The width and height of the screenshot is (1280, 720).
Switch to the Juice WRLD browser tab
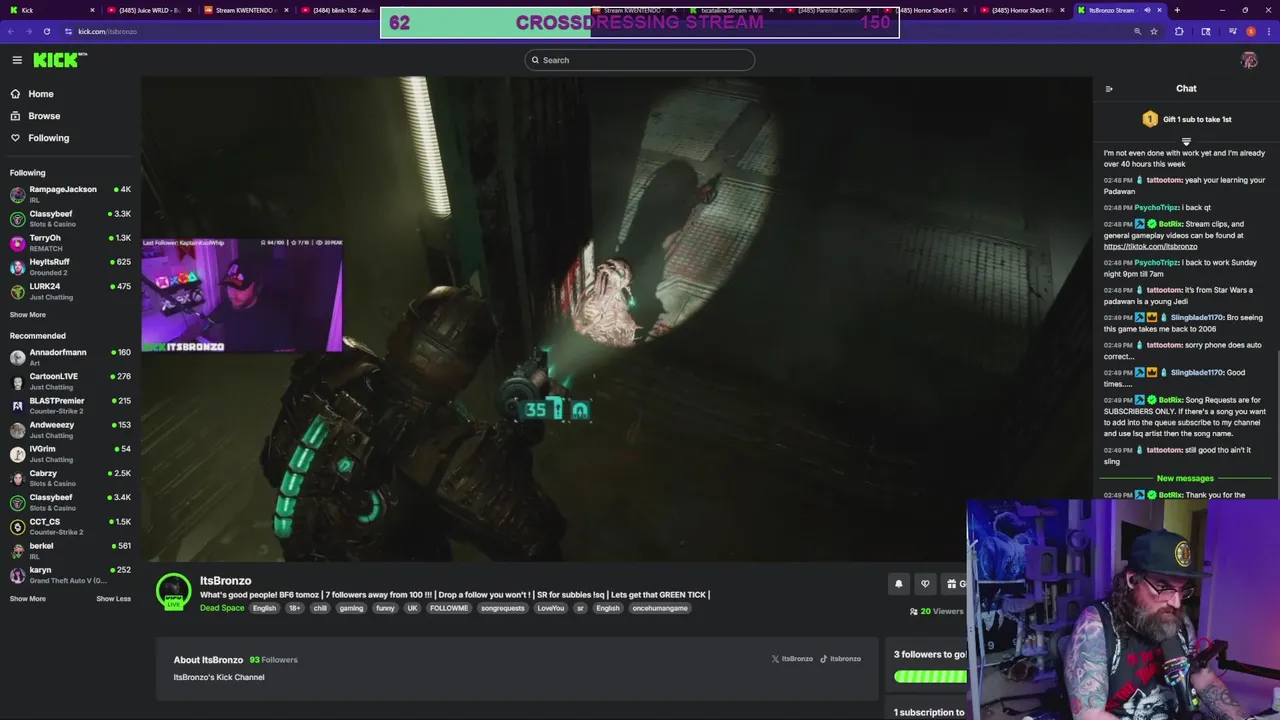click(148, 10)
